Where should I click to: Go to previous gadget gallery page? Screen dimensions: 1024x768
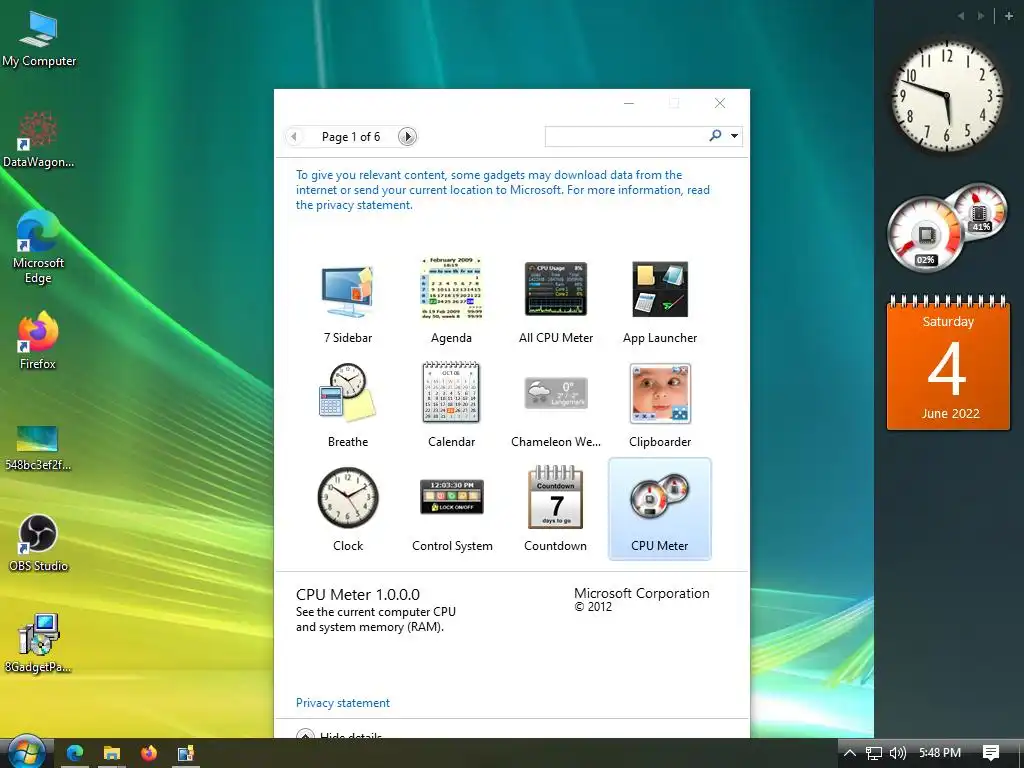tap(294, 136)
